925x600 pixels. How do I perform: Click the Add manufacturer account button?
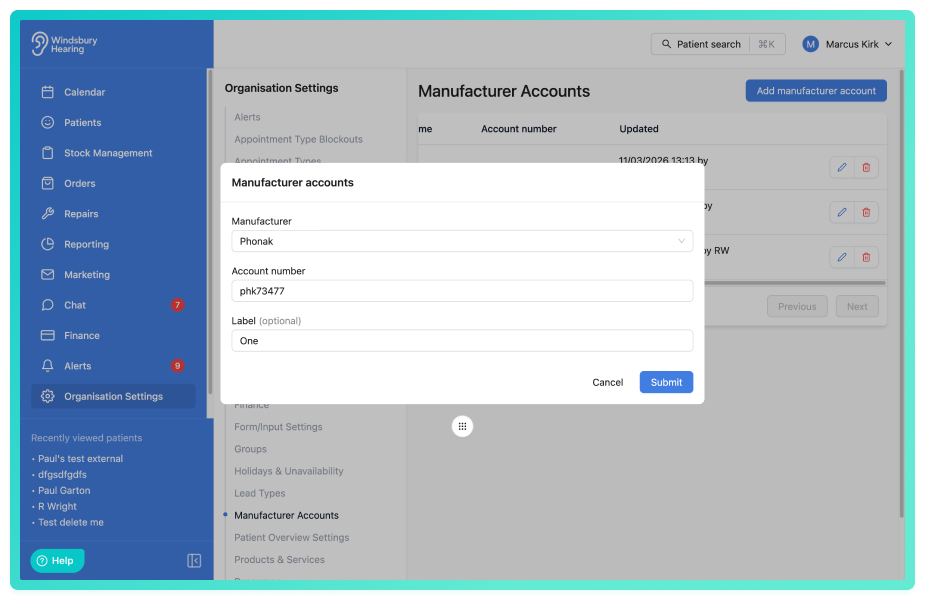816,91
